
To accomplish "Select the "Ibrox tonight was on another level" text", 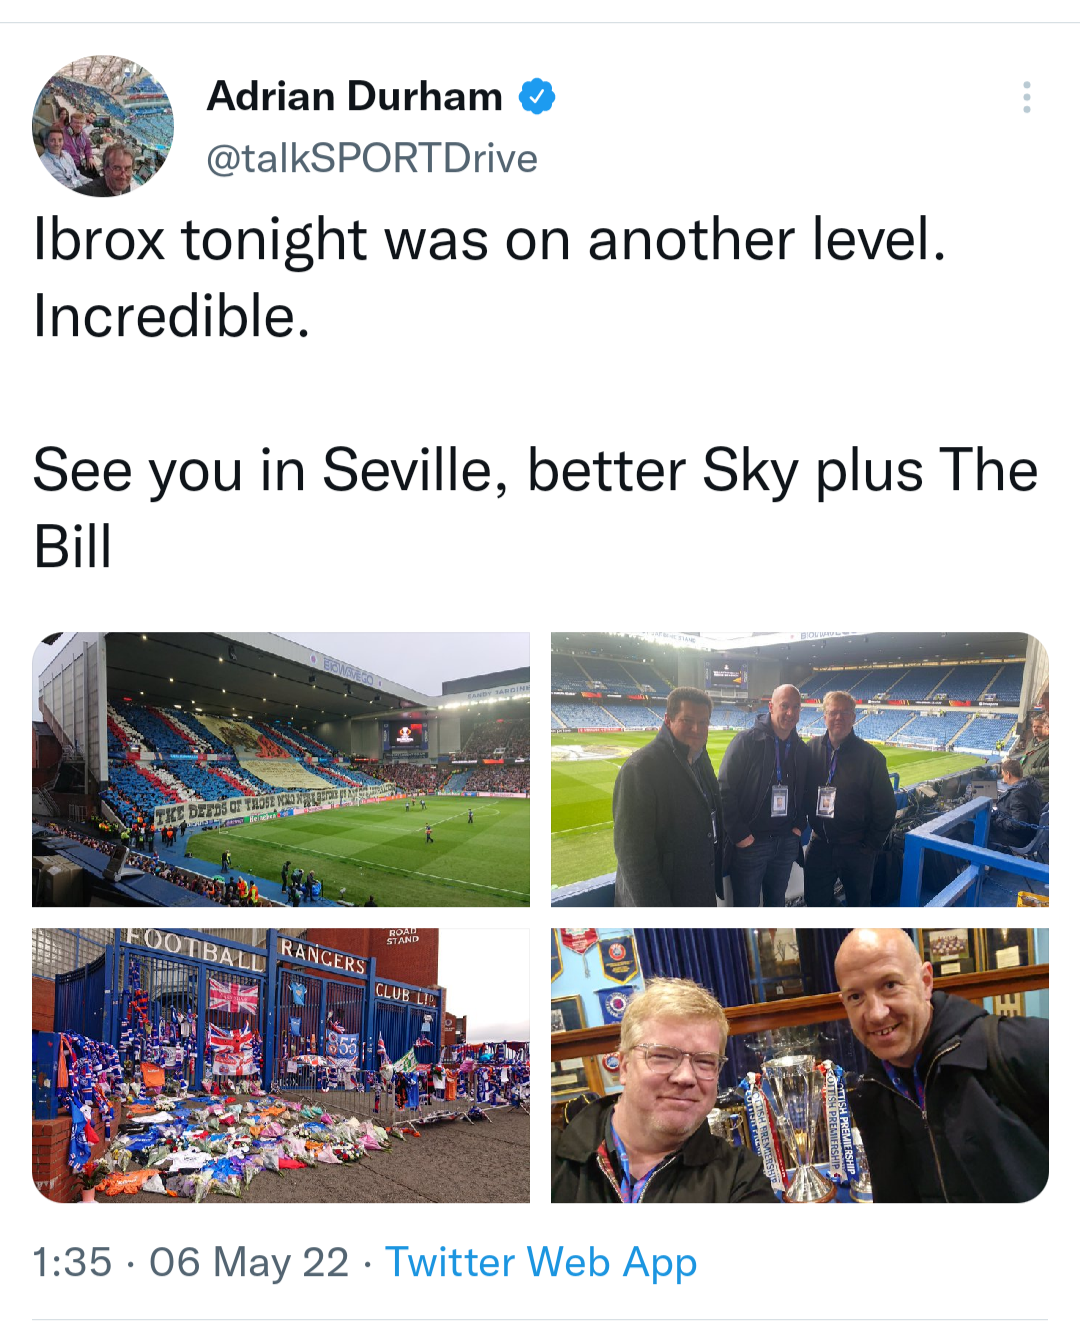I will coord(490,241).
